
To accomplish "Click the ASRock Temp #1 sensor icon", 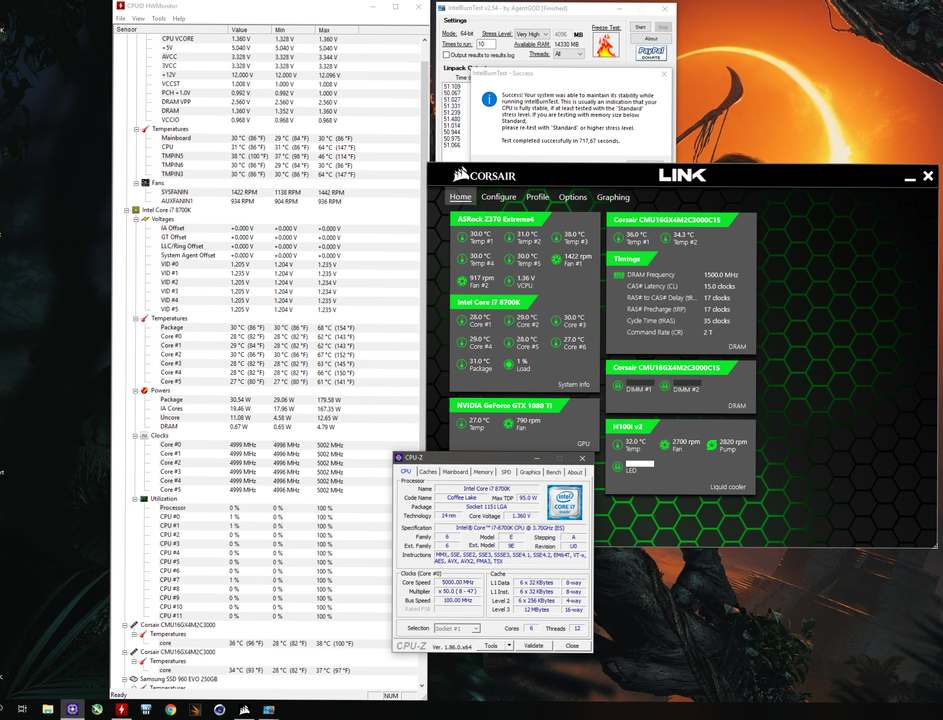I will [462, 238].
